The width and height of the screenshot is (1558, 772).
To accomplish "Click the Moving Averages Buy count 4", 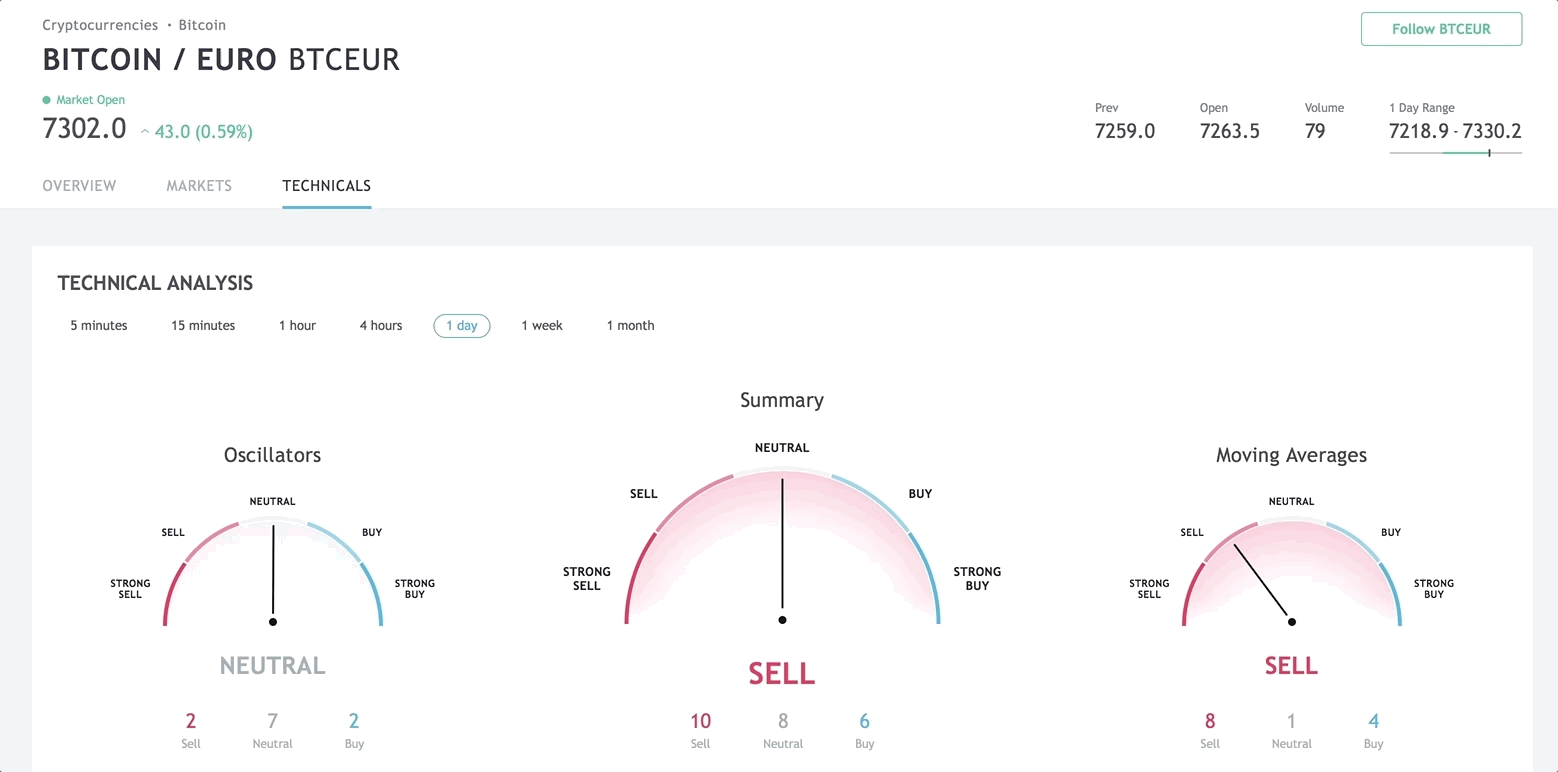I will (x=1373, y=721).
